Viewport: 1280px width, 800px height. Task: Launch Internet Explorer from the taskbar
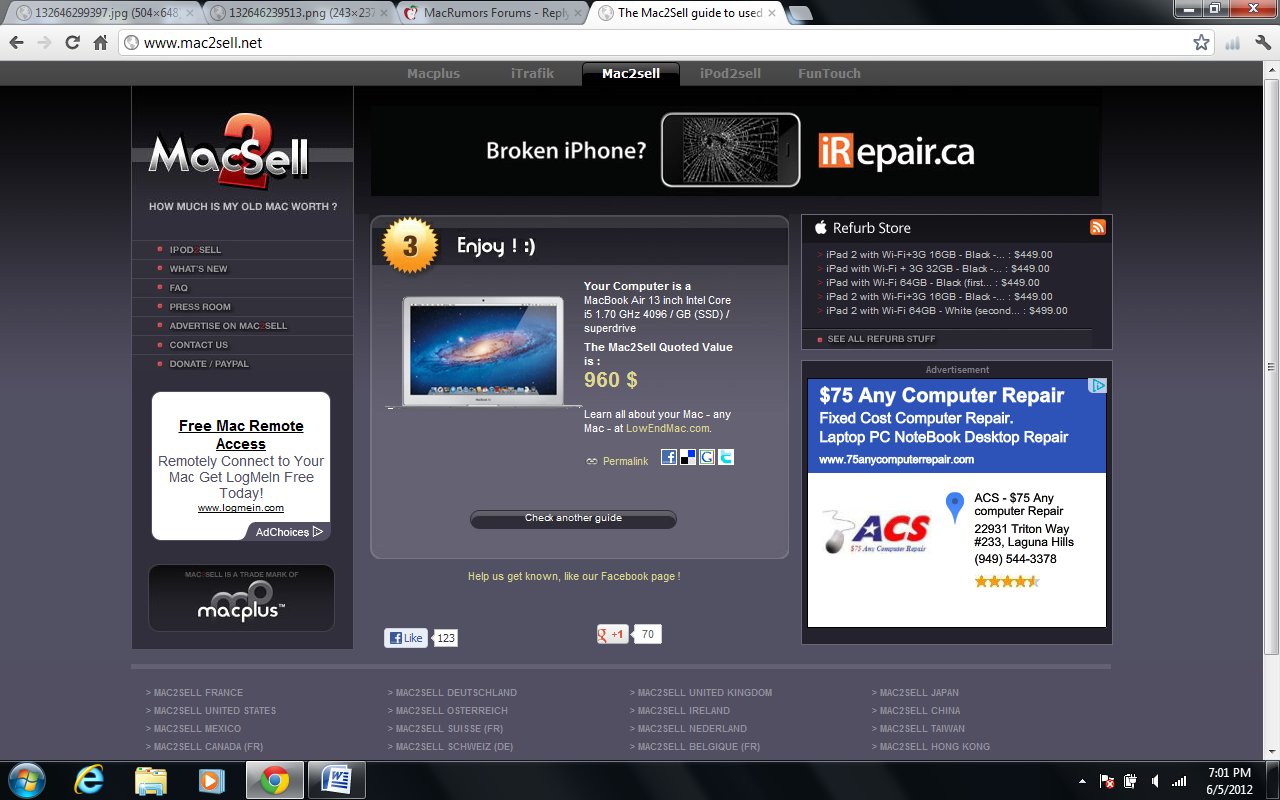(x=88, y=780)
